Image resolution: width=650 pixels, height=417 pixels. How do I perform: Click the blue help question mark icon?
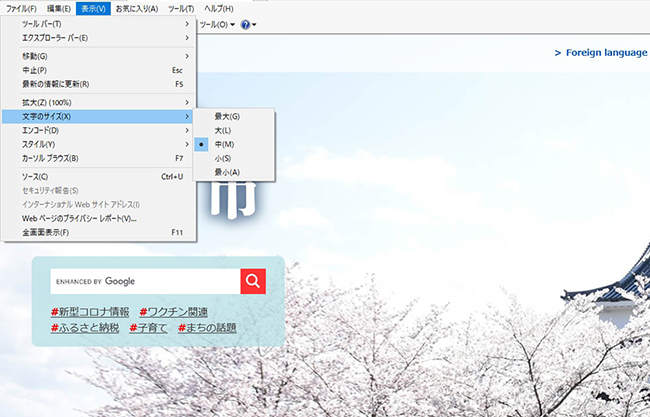[x=246, y=24]
